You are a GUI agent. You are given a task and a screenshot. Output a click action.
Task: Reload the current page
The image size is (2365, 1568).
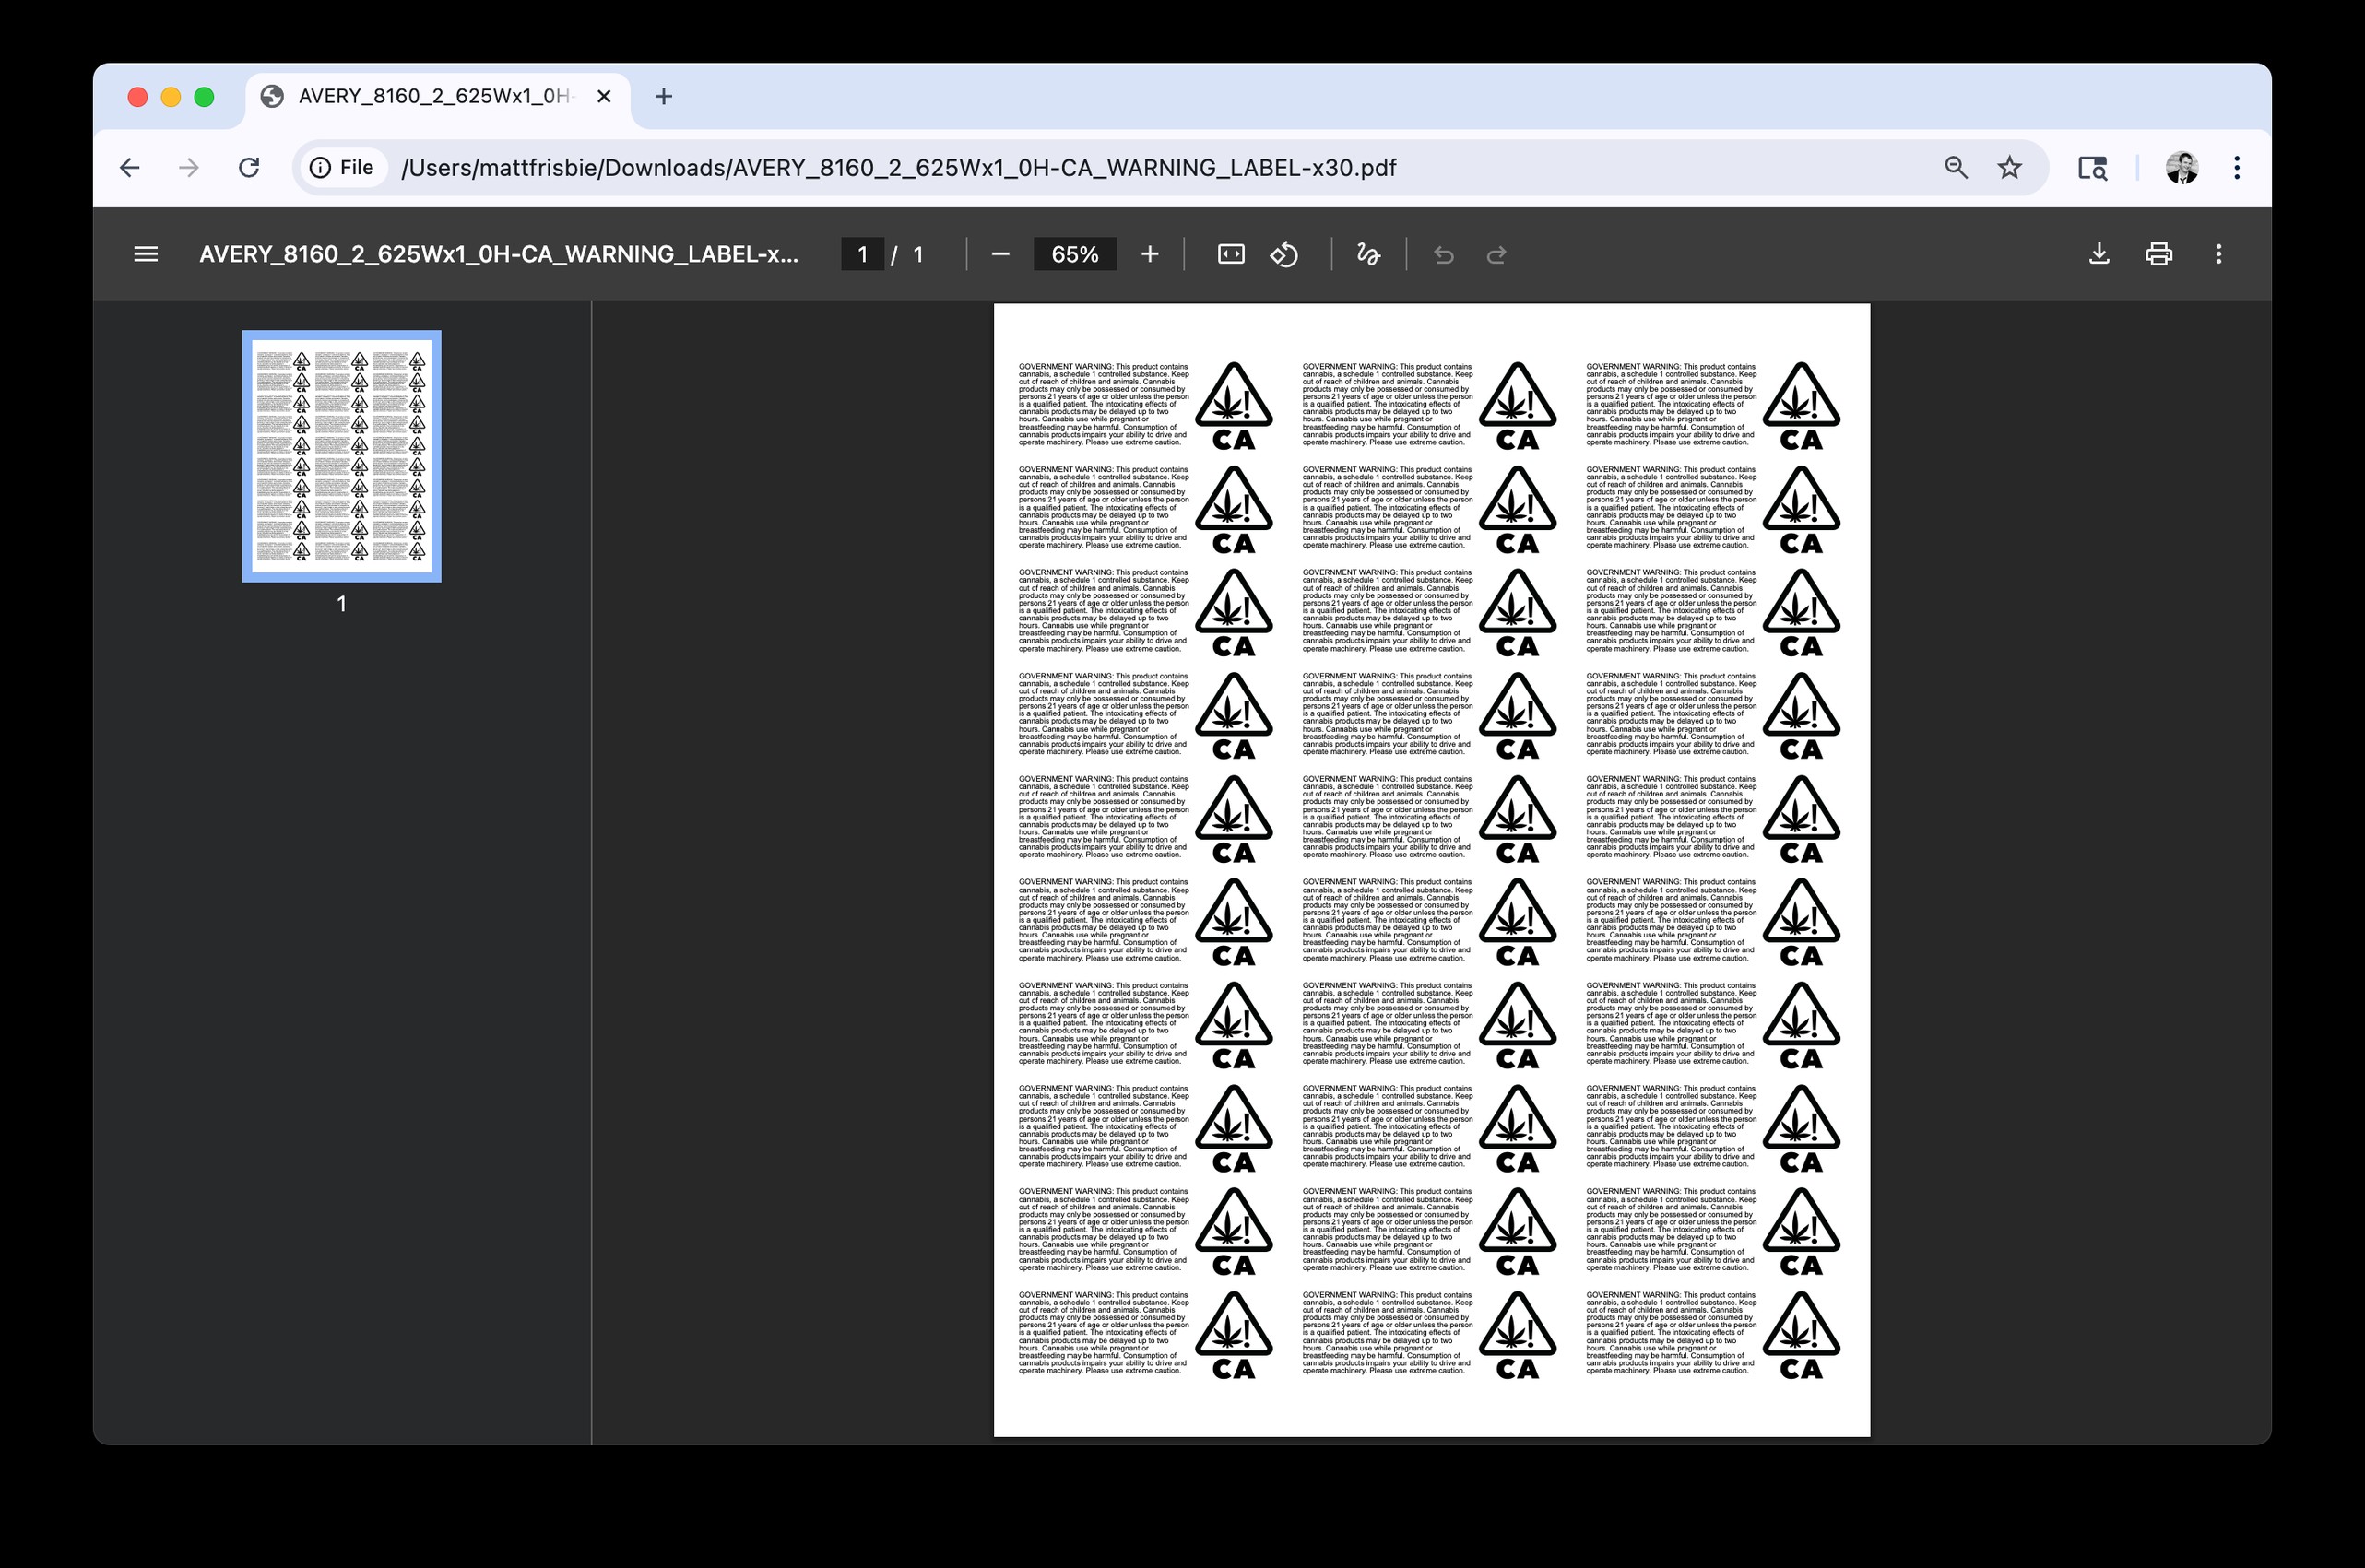pyautogui.click(x=249, y=167)
